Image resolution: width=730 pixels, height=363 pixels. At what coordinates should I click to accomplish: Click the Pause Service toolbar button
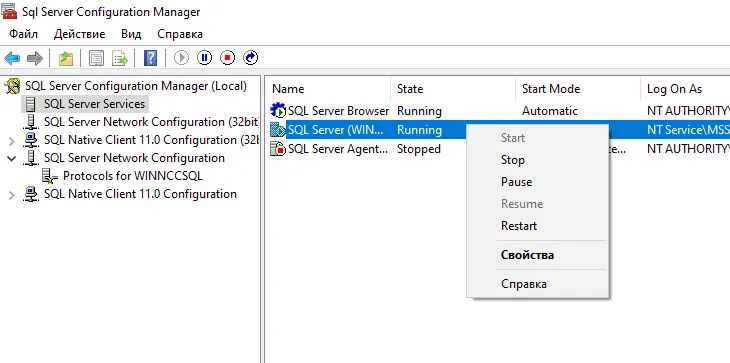click(204, 58)
